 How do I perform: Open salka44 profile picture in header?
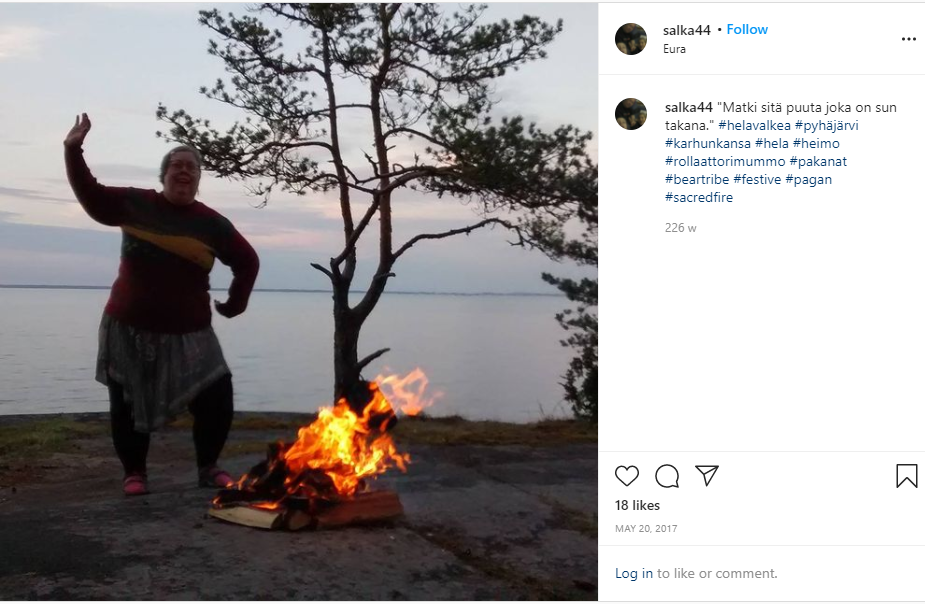(x=631, y=39)
